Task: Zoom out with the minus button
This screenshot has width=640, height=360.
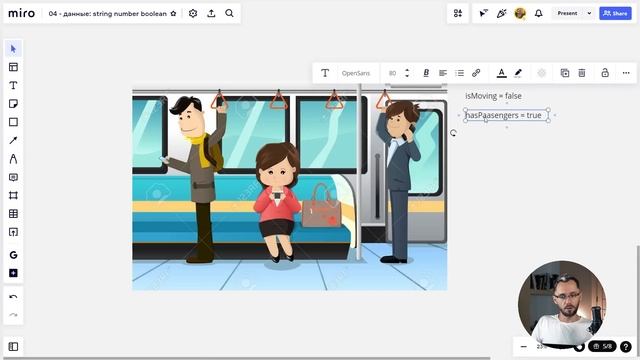Action: [x=524, y=347]
